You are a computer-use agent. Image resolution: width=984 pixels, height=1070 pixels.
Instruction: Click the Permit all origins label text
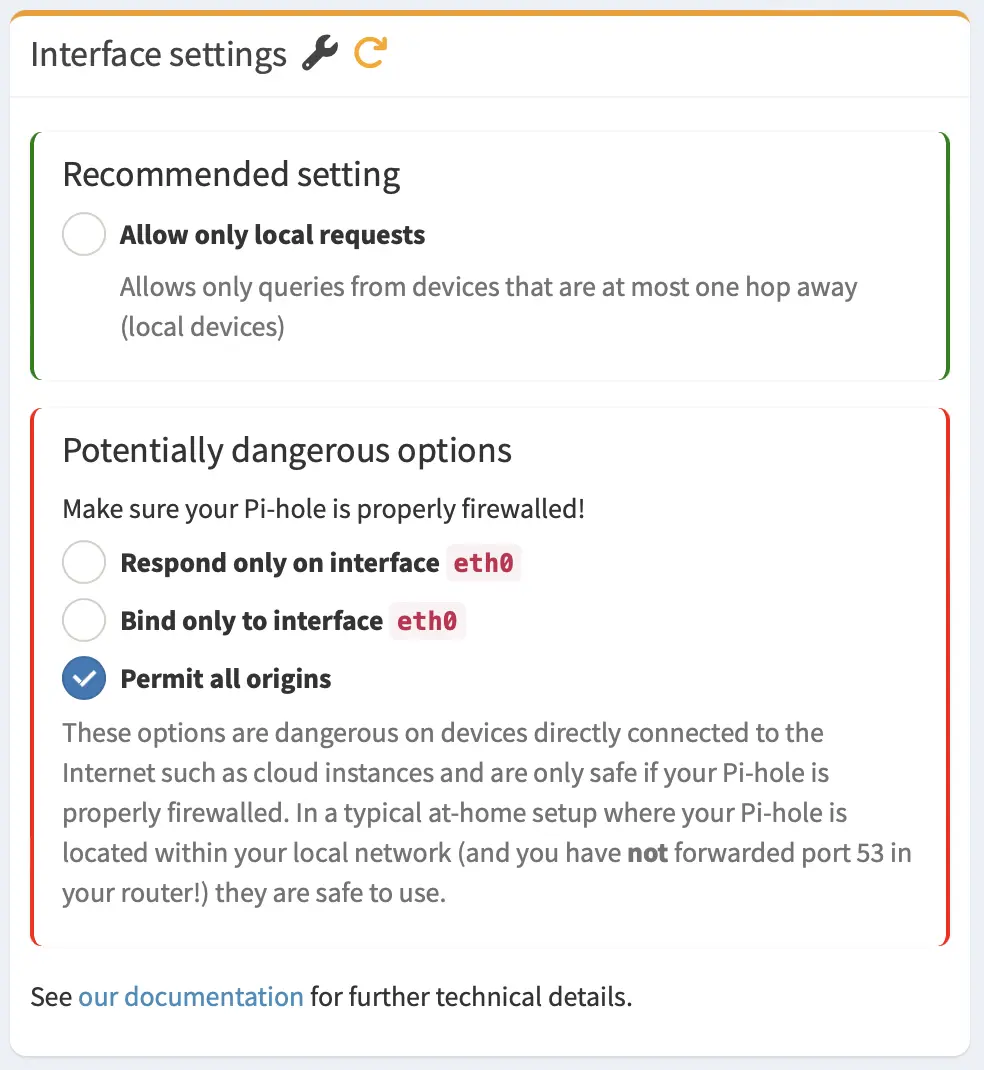pos(225,678)
